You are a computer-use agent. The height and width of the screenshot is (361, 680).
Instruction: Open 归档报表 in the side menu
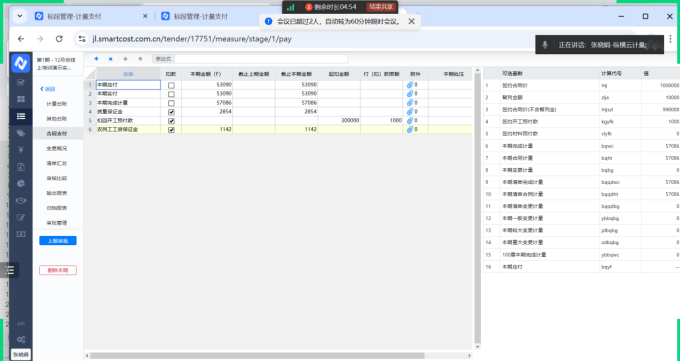[57, 208]
